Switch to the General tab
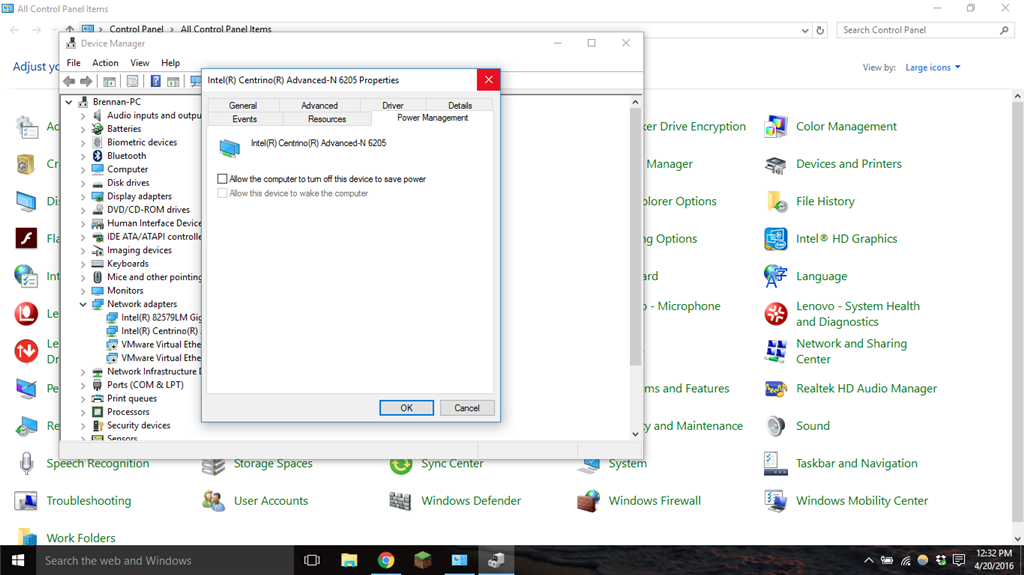The image size is (1024, 575). [x=243, y=105]
